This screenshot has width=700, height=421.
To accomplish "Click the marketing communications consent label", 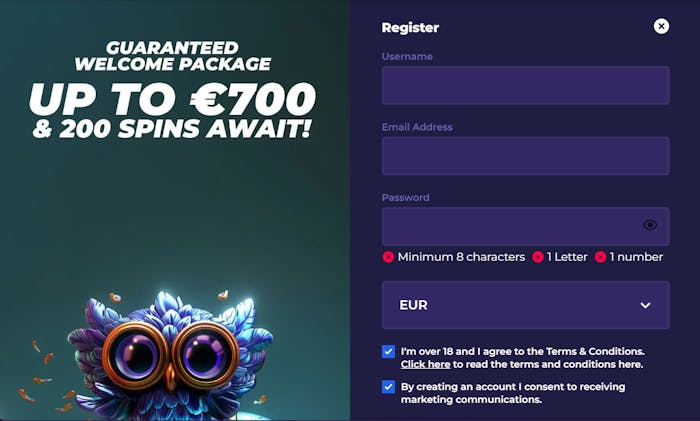I will (x=513, y=393).
